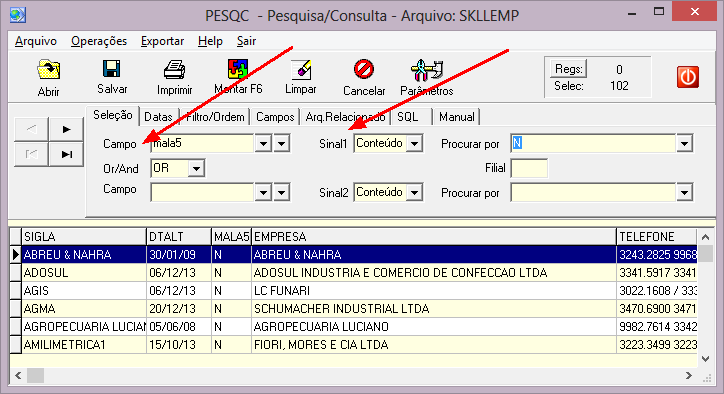This screenshot has height=394, width=724.
Task: Open second arrow beside mala5 field
Action: [282, 144]
